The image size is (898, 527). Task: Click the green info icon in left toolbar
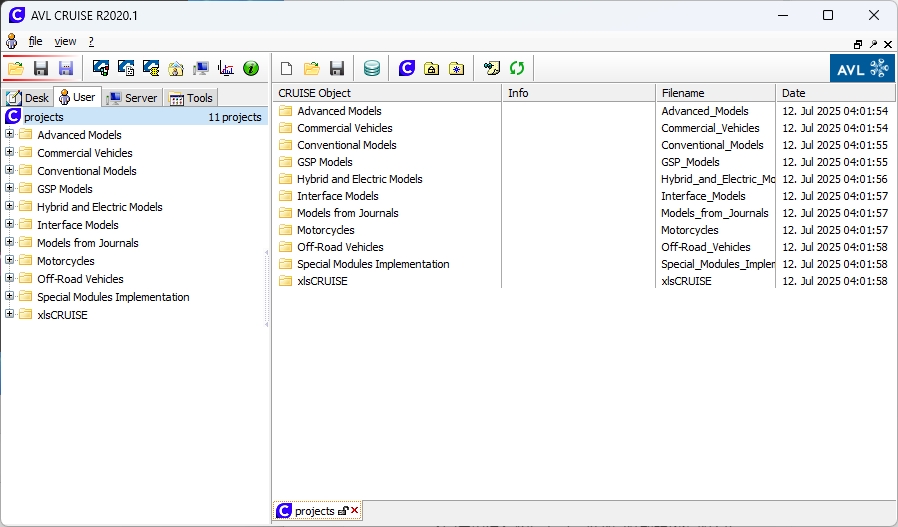pos(251,69)
